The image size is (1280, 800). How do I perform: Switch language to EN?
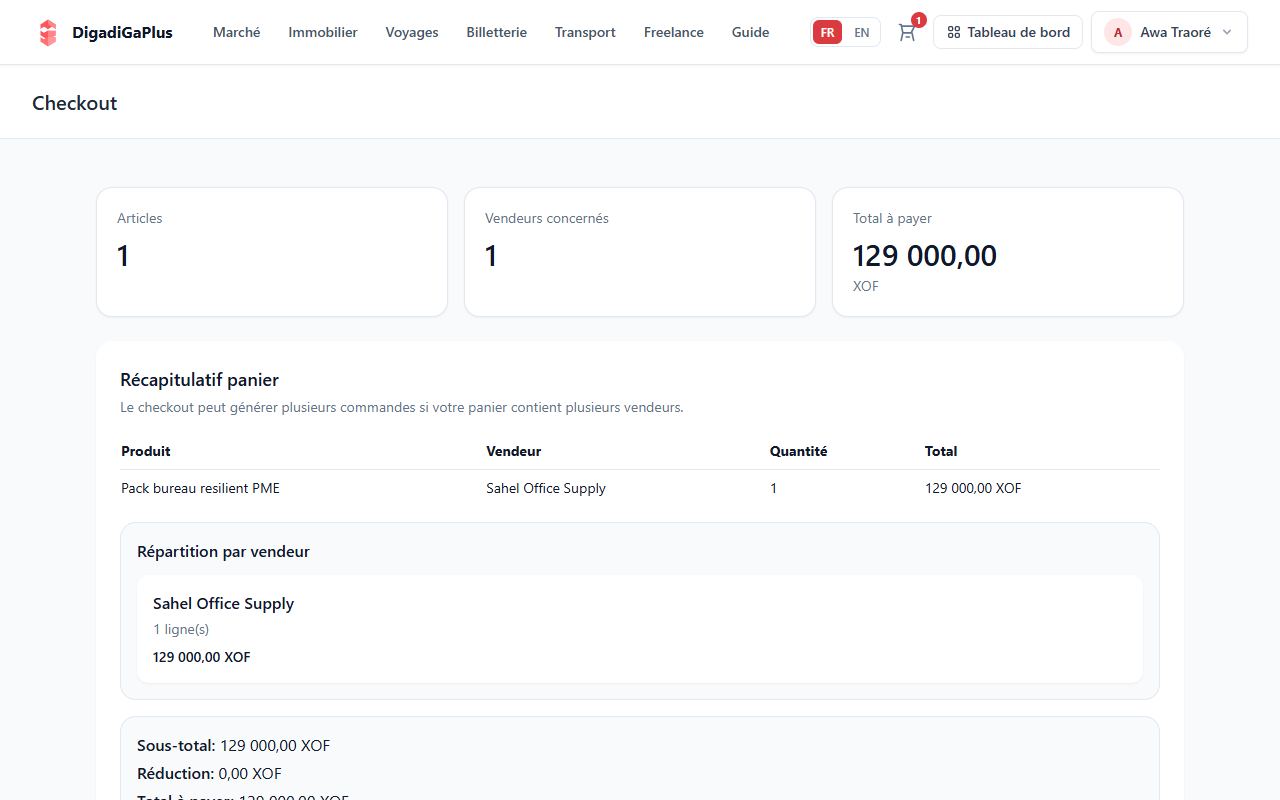[x=862, y=32]
